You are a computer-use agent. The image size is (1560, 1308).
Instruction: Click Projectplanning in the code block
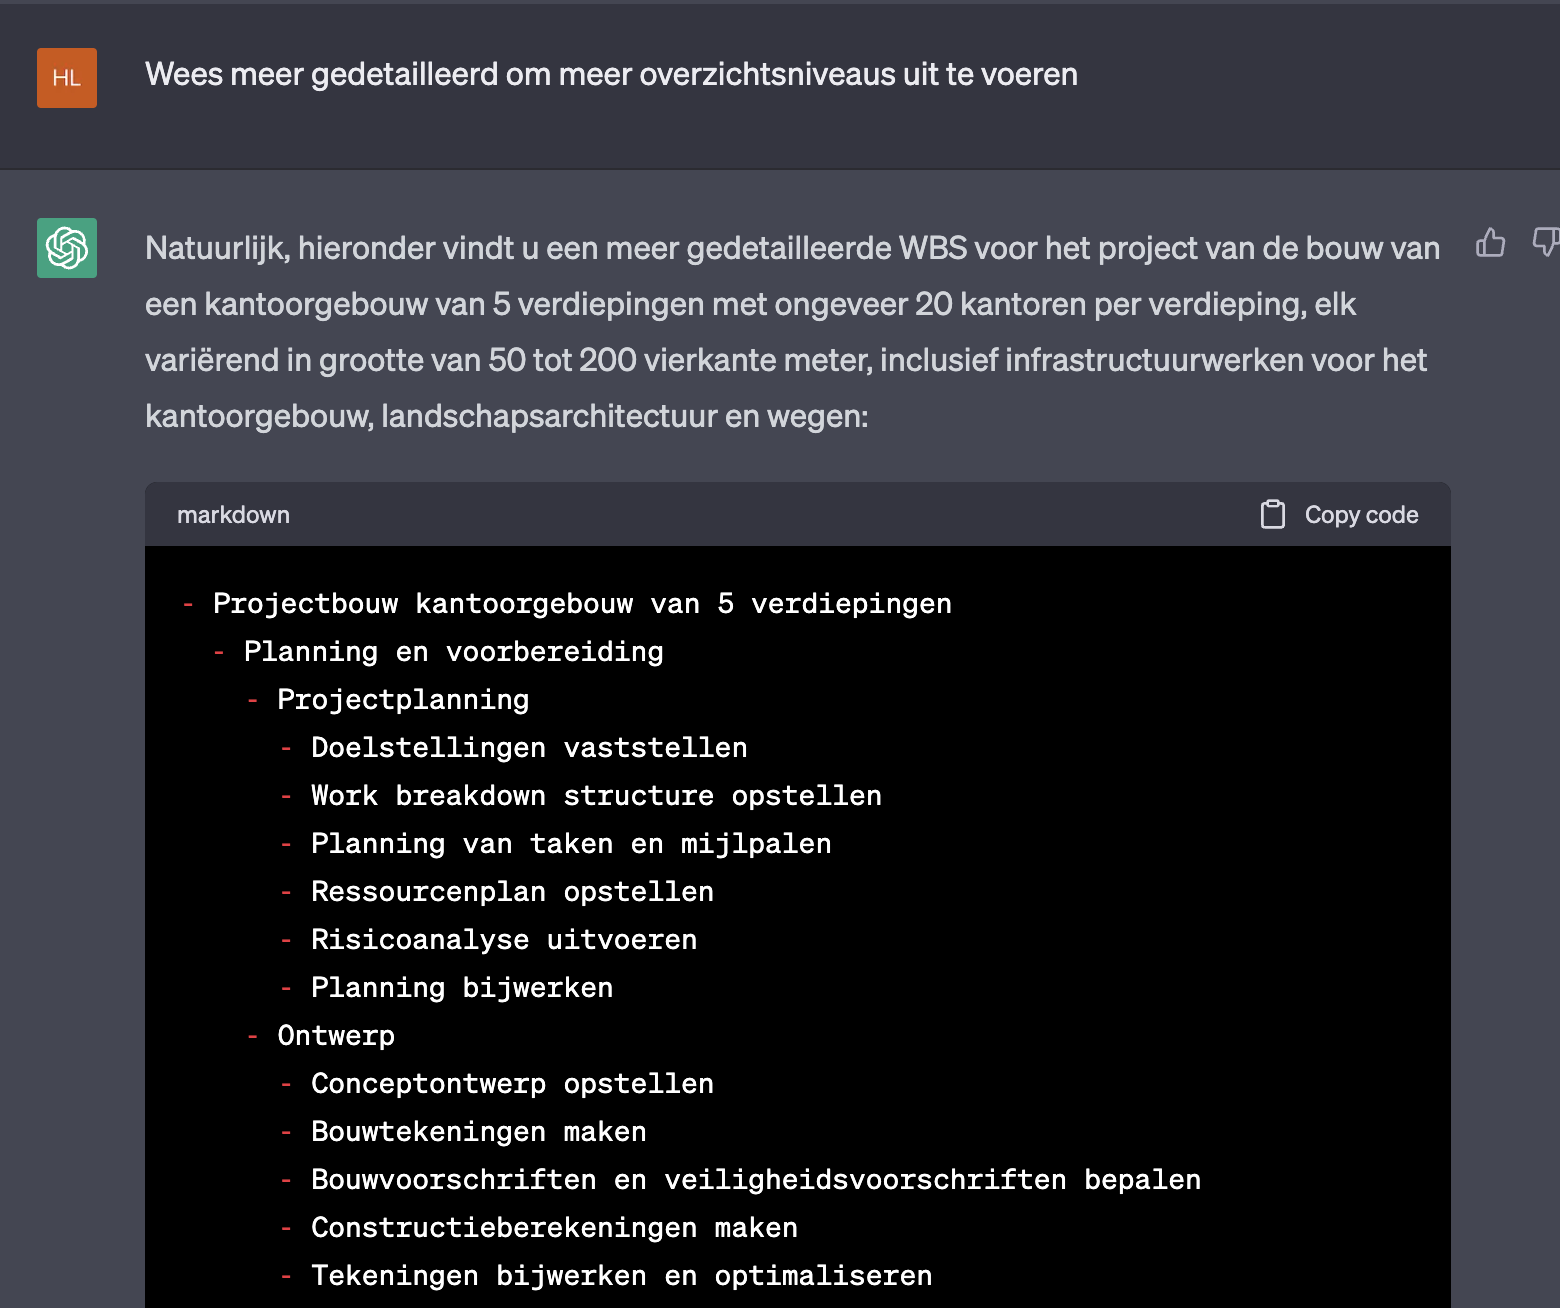pos(402,699)
